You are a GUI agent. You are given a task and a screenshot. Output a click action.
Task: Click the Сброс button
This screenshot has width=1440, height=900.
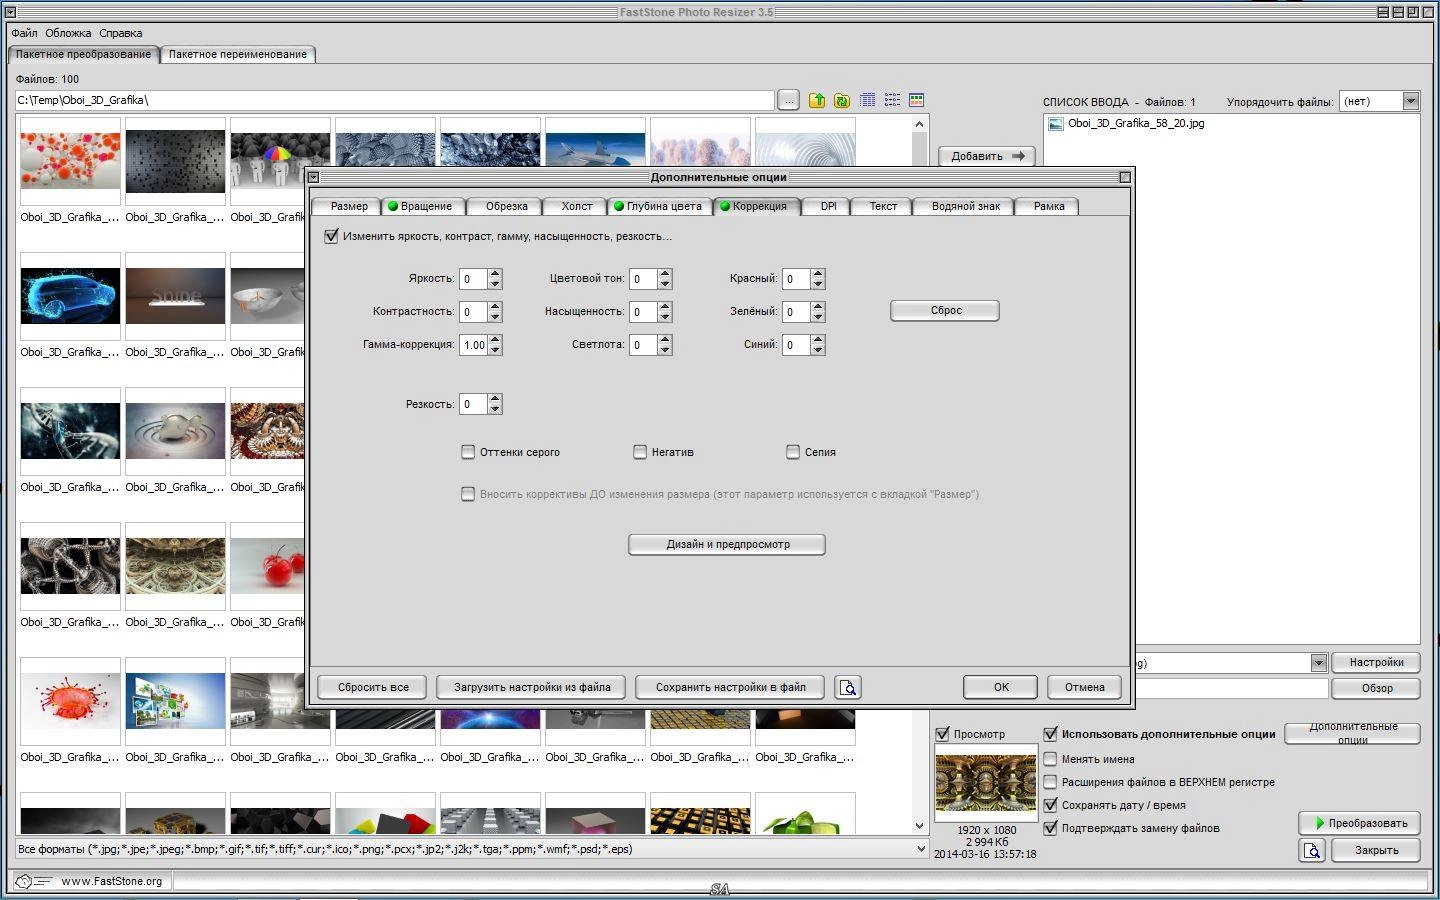point(945,311)
